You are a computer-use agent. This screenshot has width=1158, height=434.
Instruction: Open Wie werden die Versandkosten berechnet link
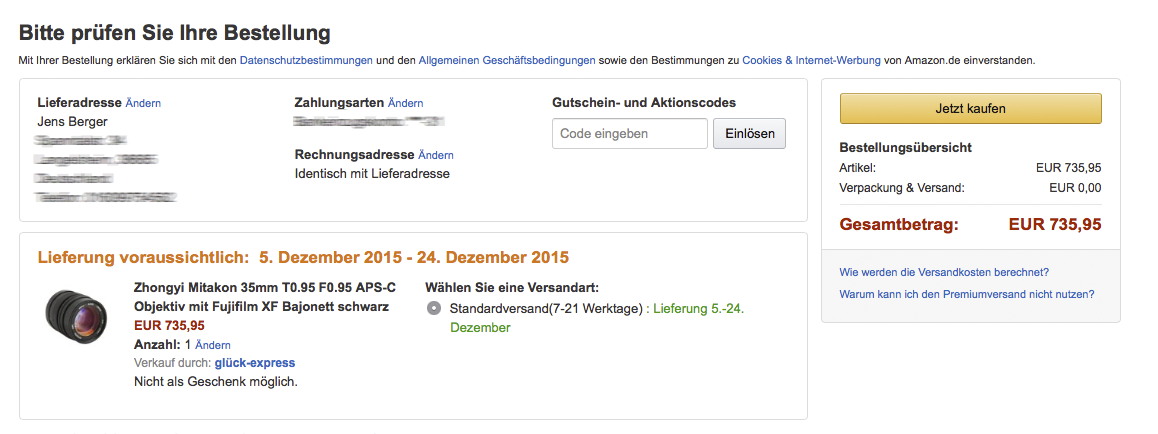(945, 272)
